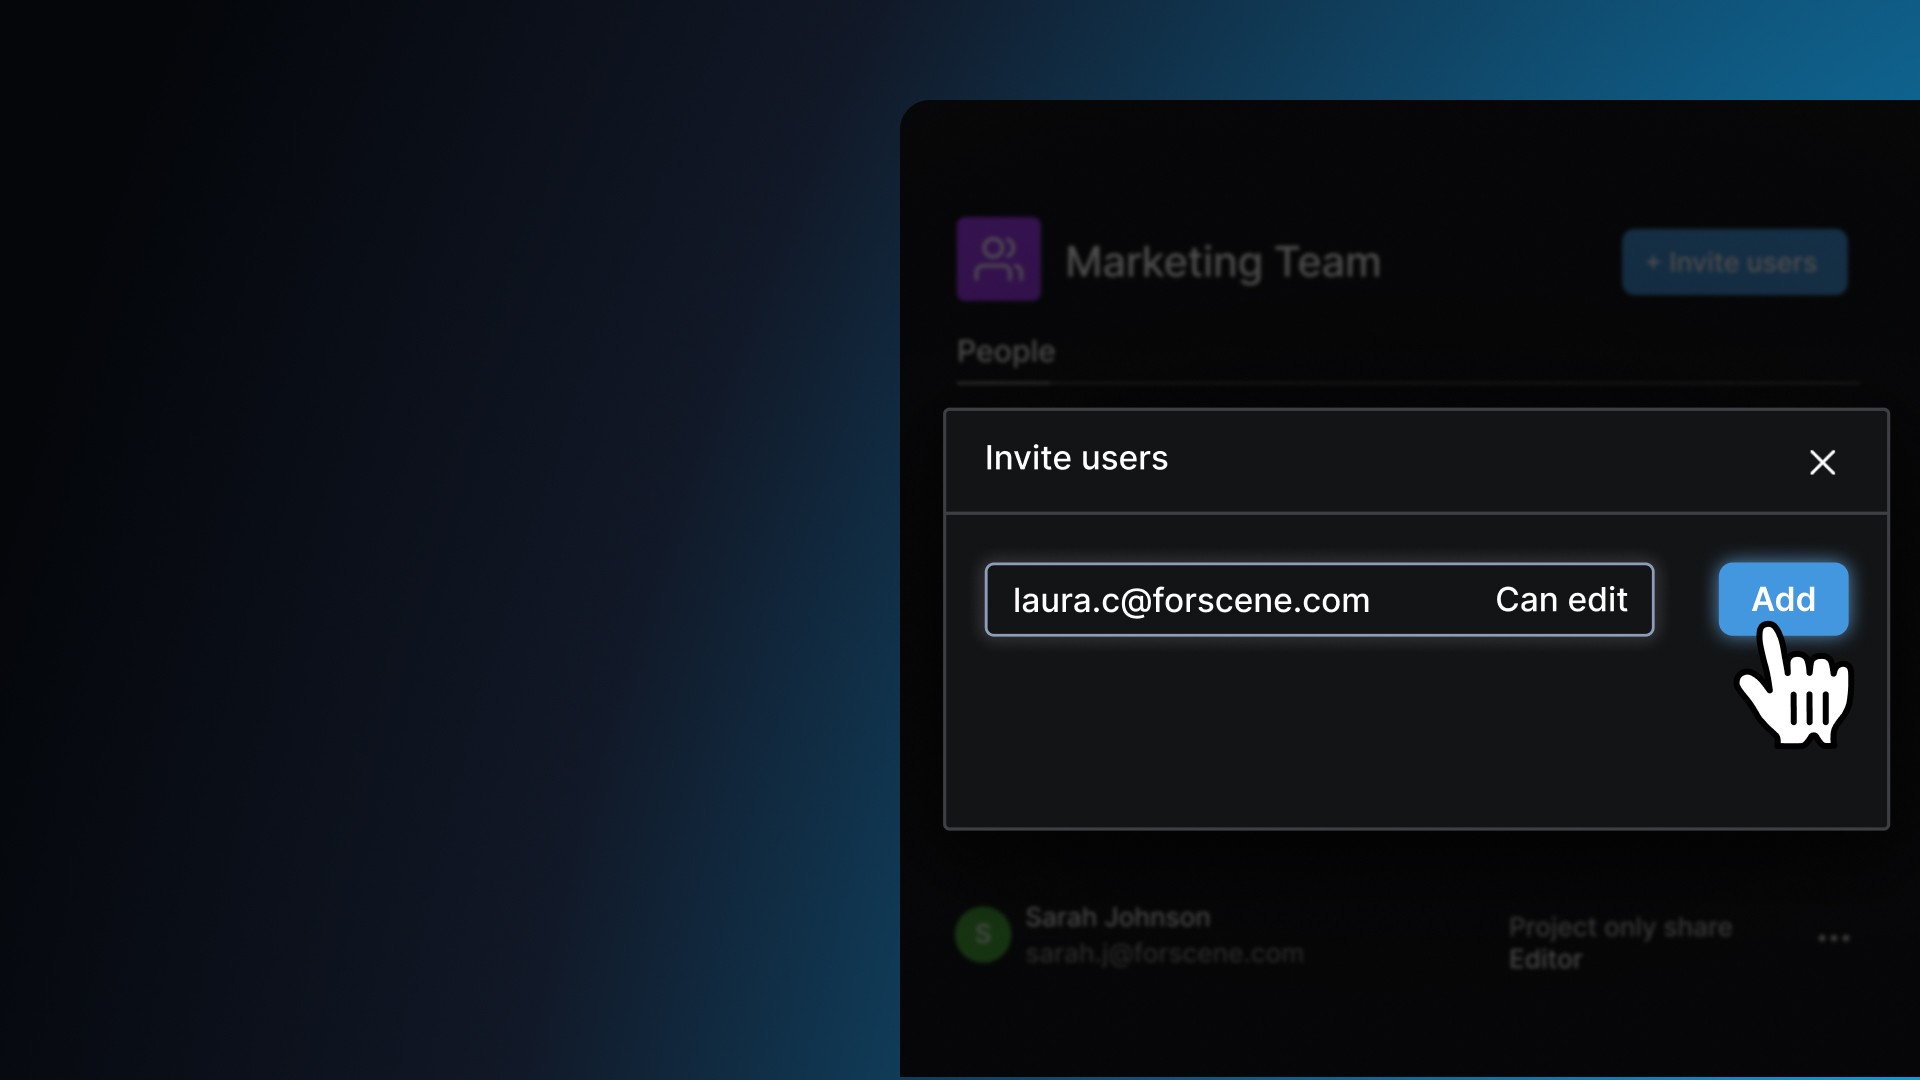Close the Invite users dialog
Viewport: 1920px width, 1080px height.
coord(1822,462)
